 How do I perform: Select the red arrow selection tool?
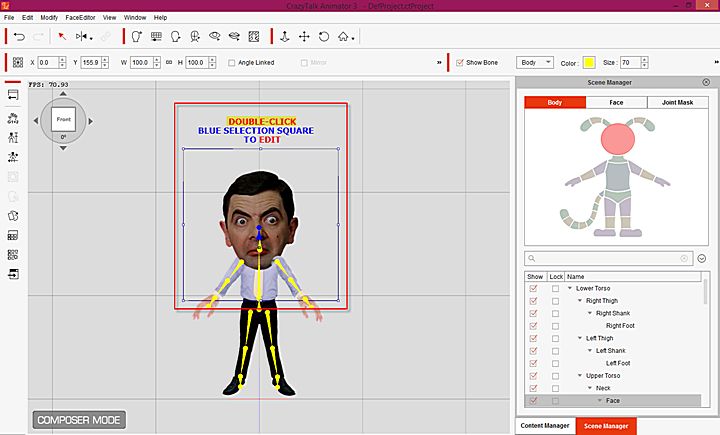(x=61, y=37)
